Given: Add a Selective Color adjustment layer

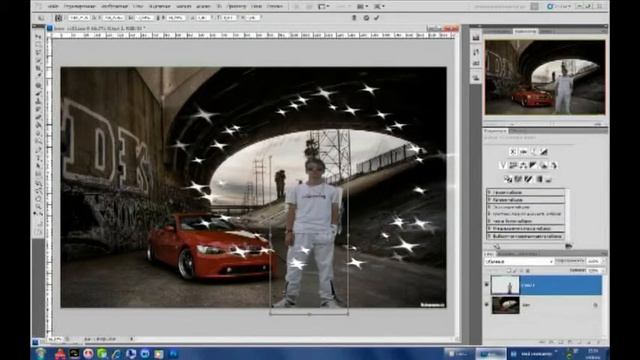Looking at the screenshot, I should (549, 179).
